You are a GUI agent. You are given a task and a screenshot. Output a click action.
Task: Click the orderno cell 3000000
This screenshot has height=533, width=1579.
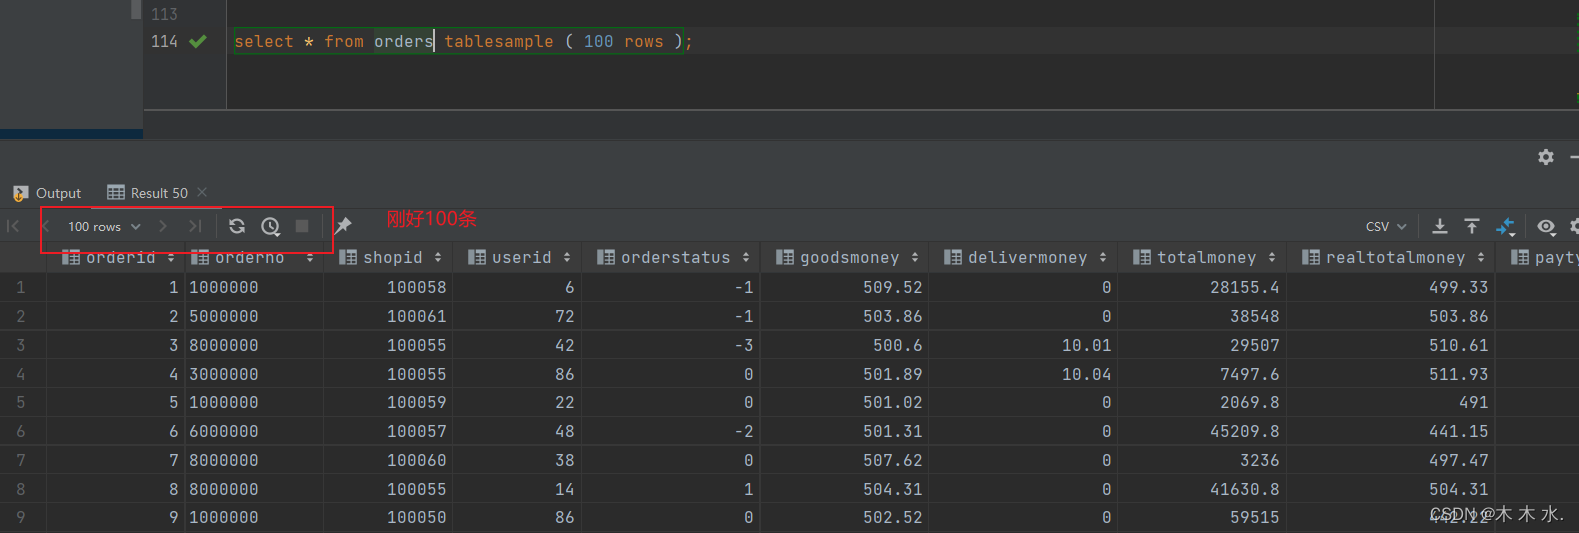coord(253,374)
